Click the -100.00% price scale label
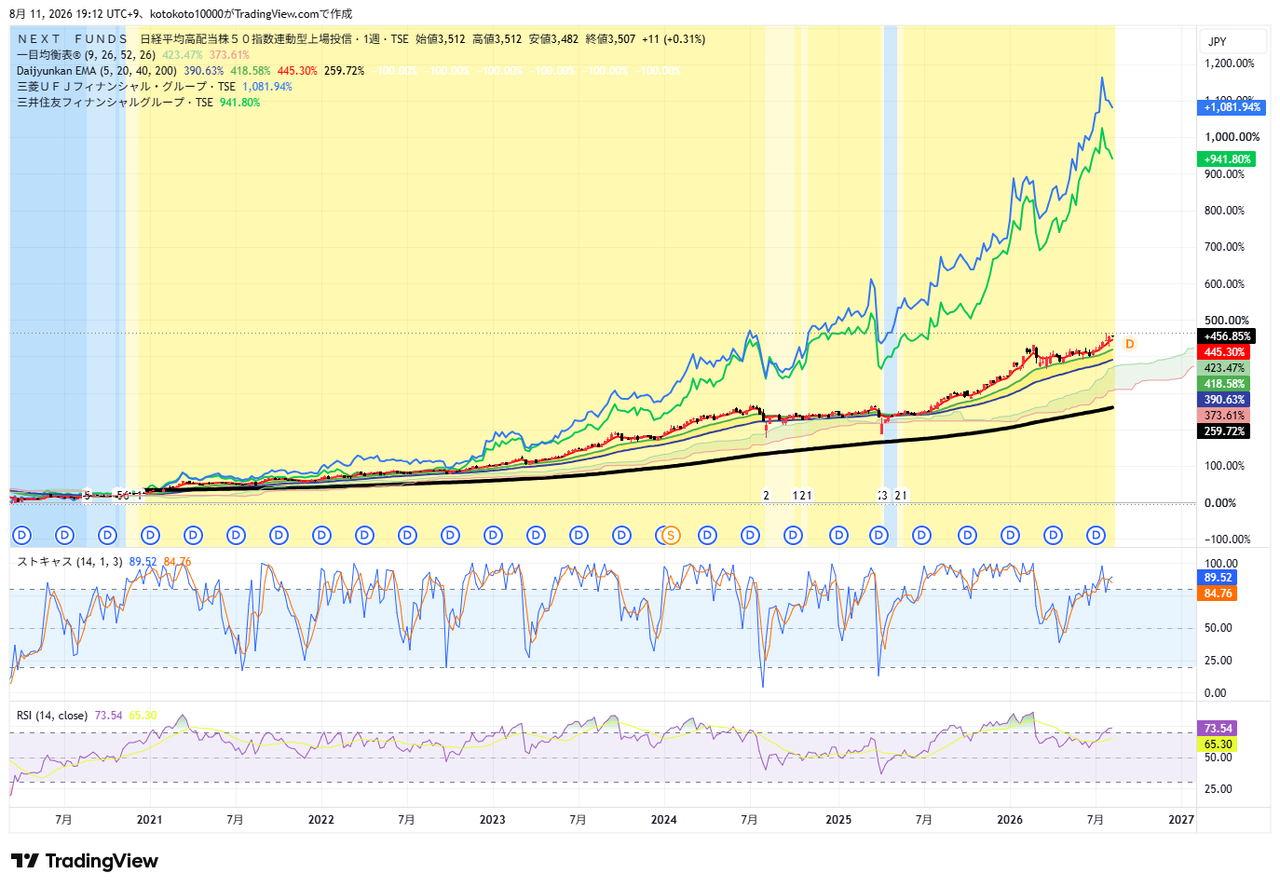Image resolution: width=1280 pixels, height=889 pixels. (x=1227, y=540)
